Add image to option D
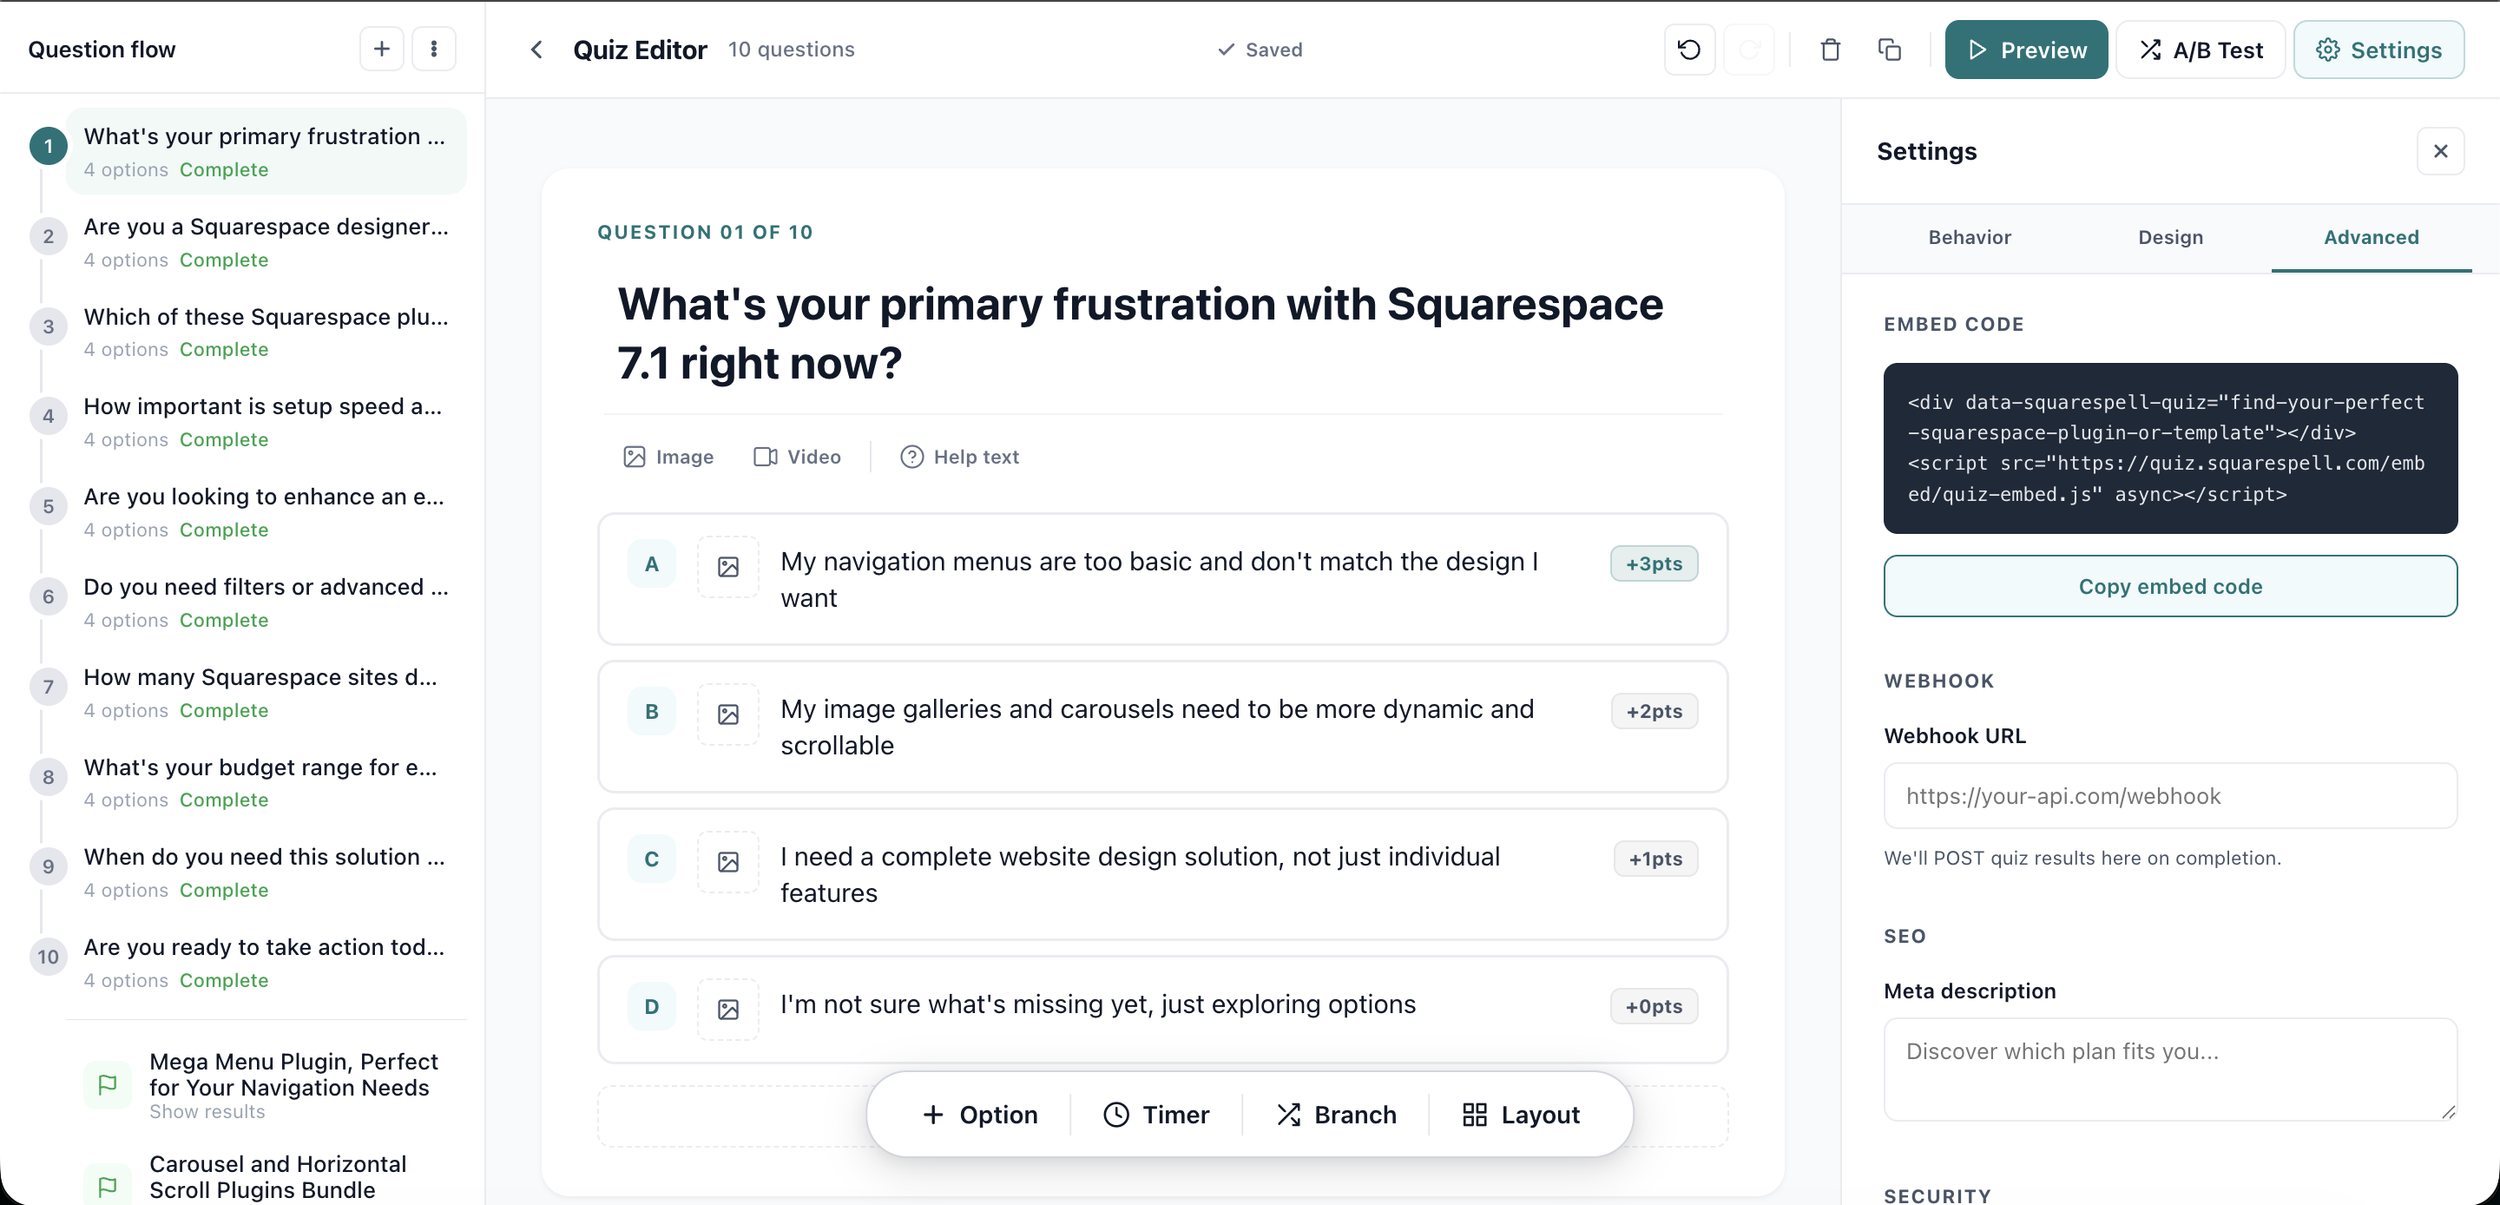The image size is (2500, 1205). point(728,1009)
